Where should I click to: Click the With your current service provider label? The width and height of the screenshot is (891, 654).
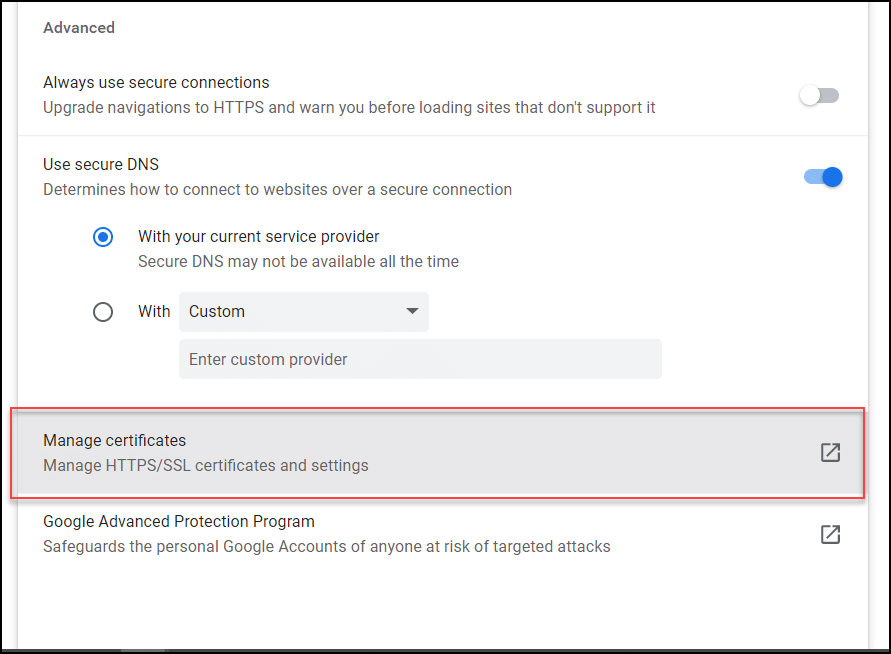pyautogui.click(x=259, y=237)
